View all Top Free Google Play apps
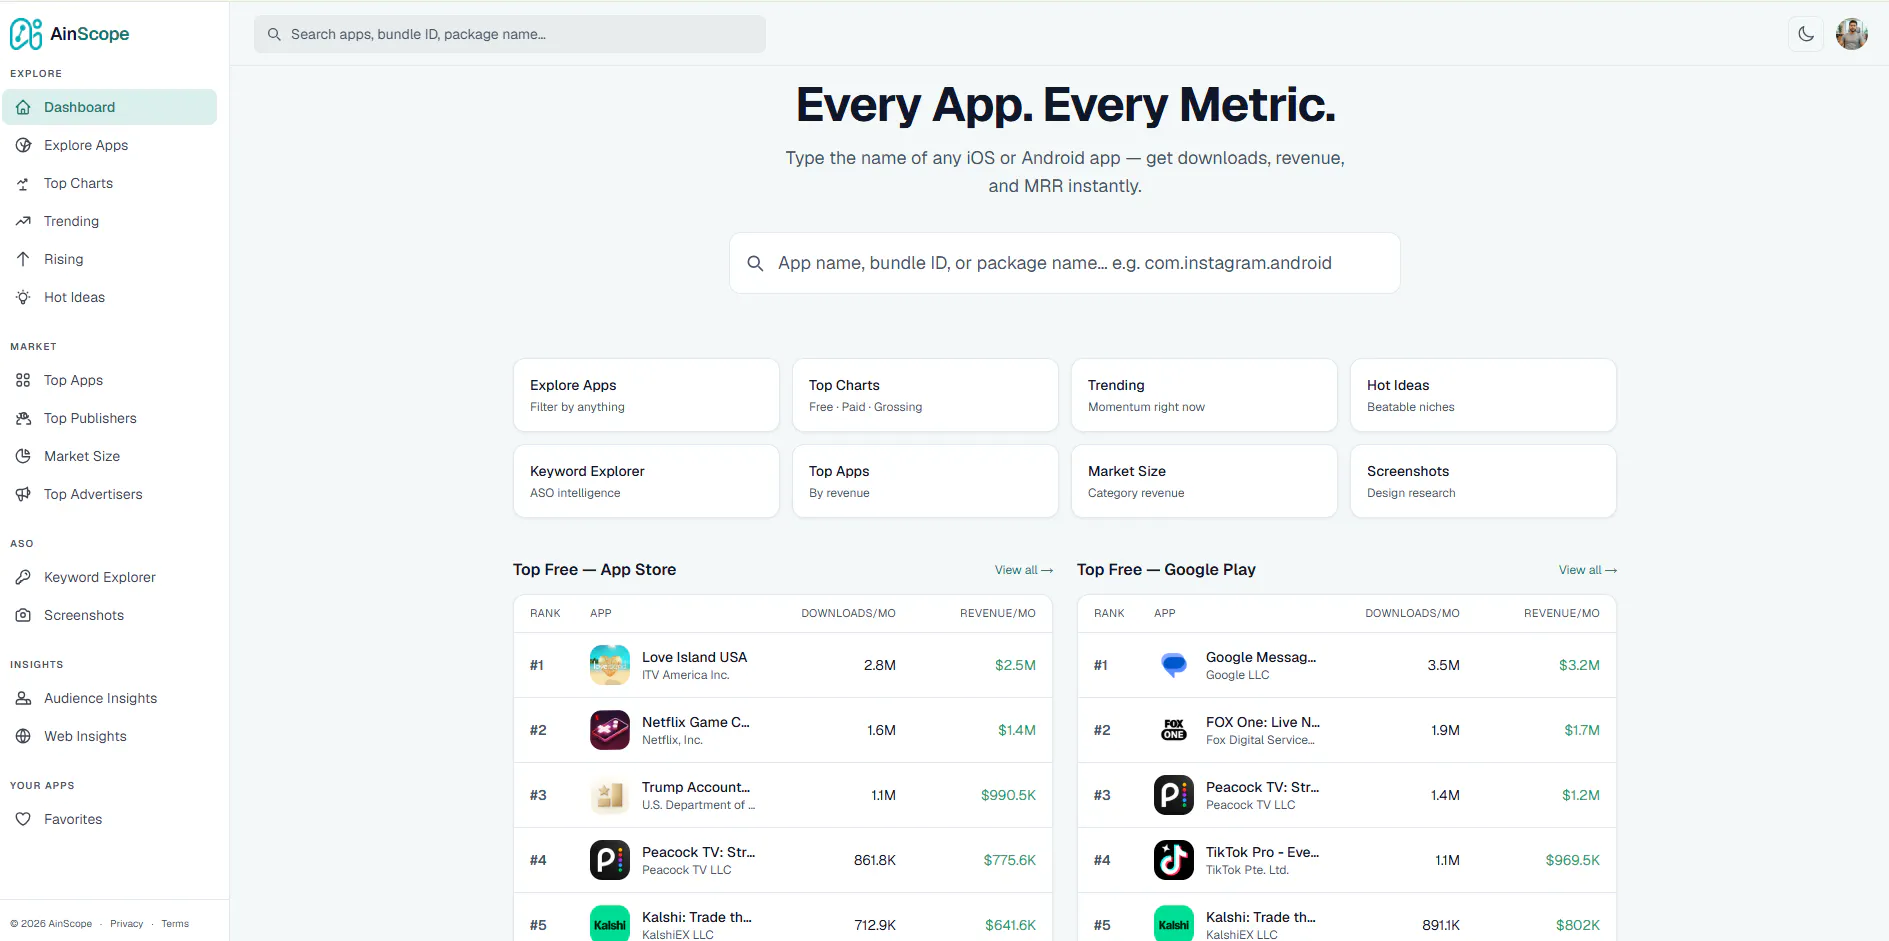Image resolution: width=1889 pixels, height=941 pixels. (x=1588, y=570)
